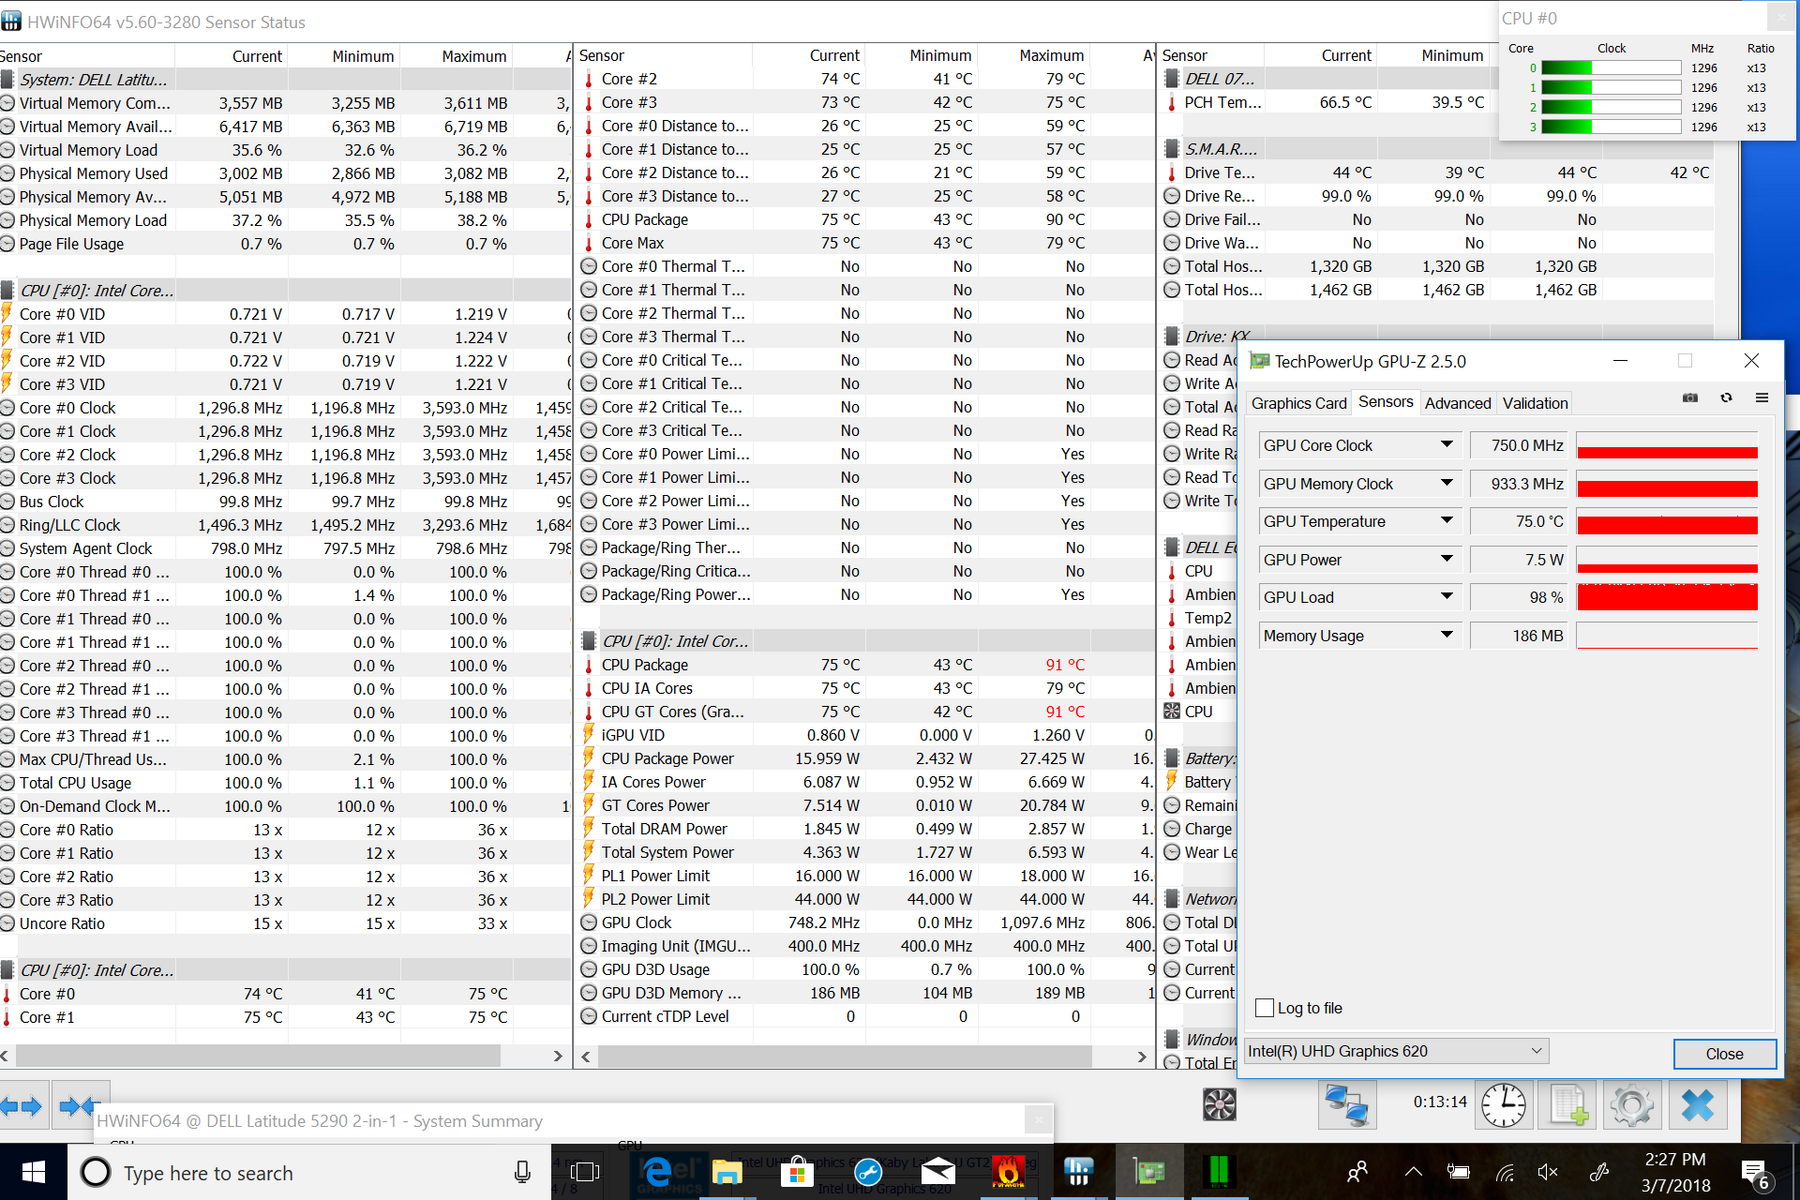Click the HWiNFO reset clock icon
This screenshot has width=1800, height=1200.
pos(1503,1105)
